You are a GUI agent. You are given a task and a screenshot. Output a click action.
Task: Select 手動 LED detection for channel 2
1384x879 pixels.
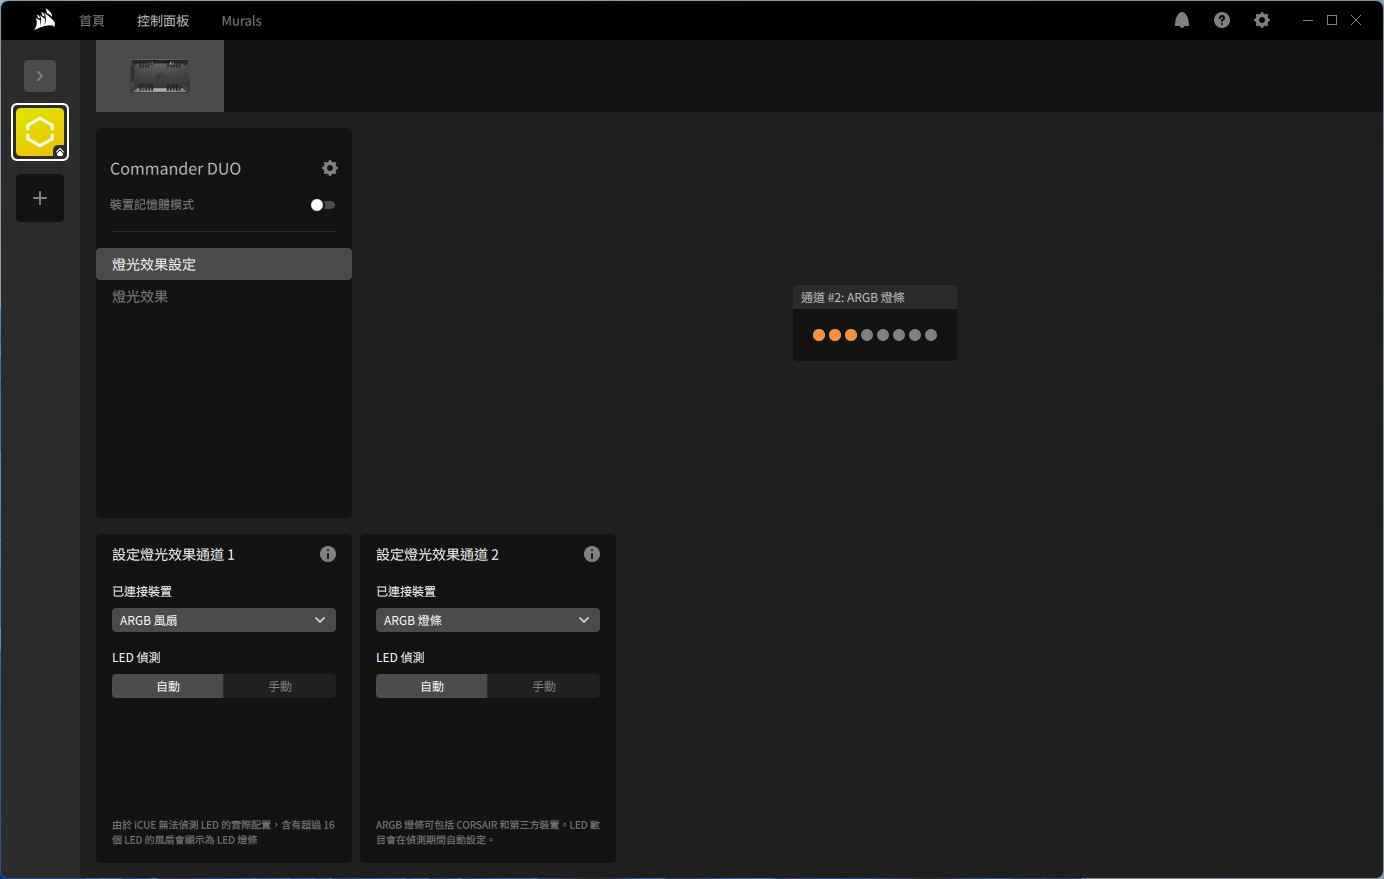click(544, 686)
